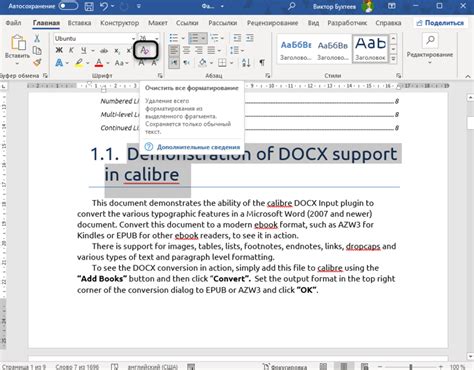Select the Format Painter brush icon
The height and width of the screenshot is (370, 474).
(37, 62)
